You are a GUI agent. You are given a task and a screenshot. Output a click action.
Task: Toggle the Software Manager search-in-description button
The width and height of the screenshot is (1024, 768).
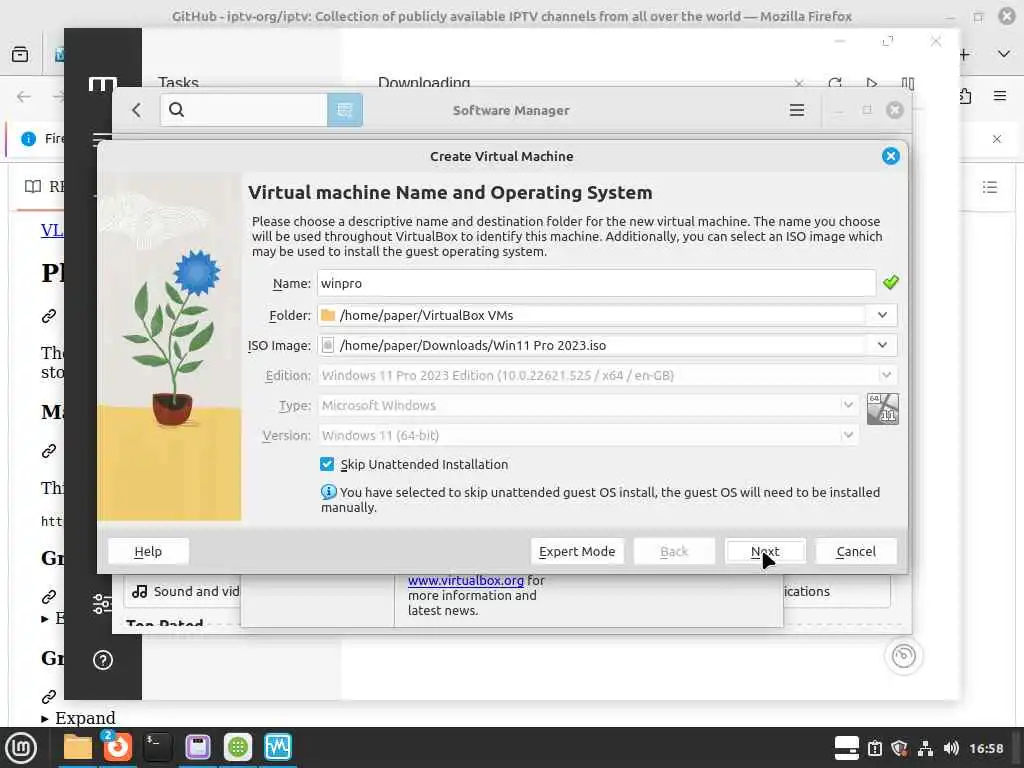coord(345,110)
